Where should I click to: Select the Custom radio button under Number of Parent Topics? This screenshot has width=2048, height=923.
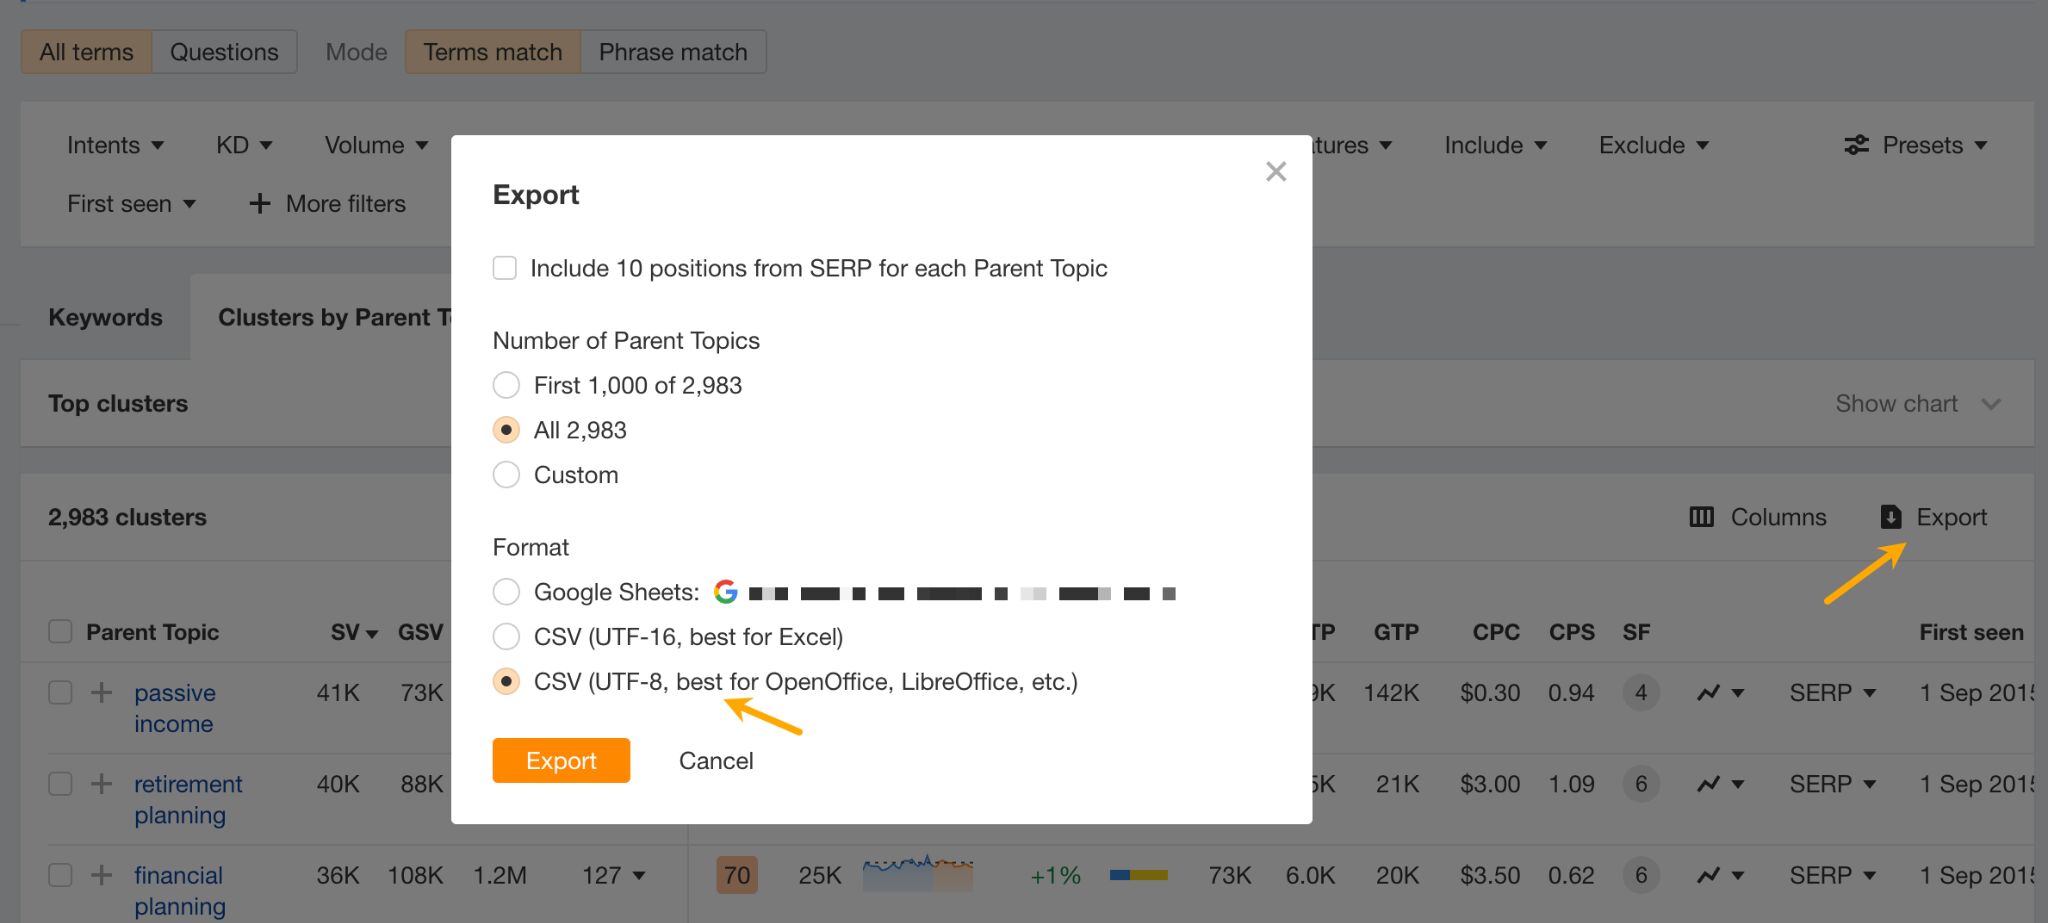pos(506,474)
